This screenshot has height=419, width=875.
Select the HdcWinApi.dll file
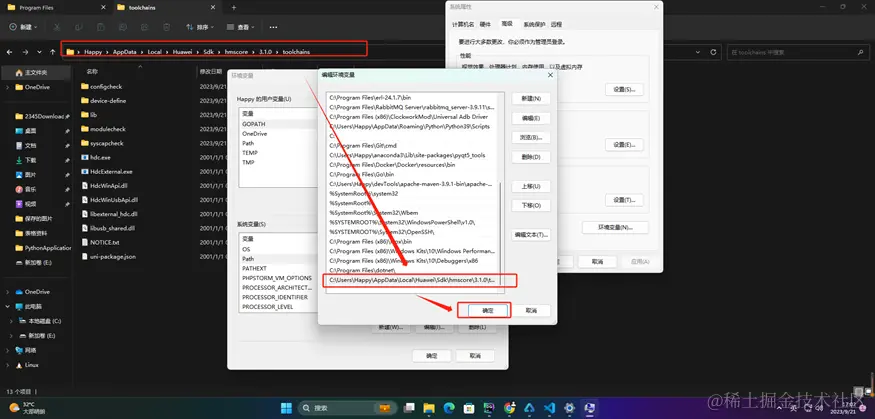[109, 186]
